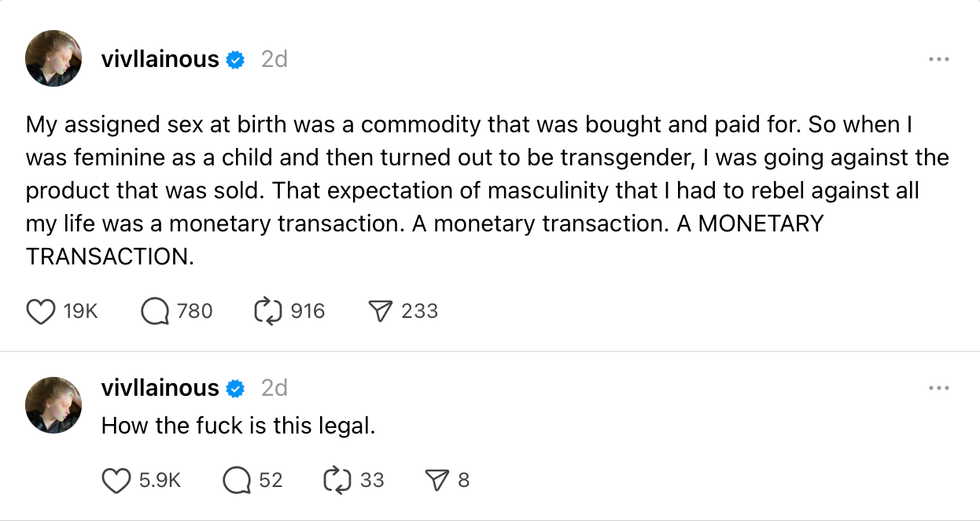Open comments on the reply with 52 comments
Image resolution: width=980 pixels, height=521 pixels.
pos(237,481)
